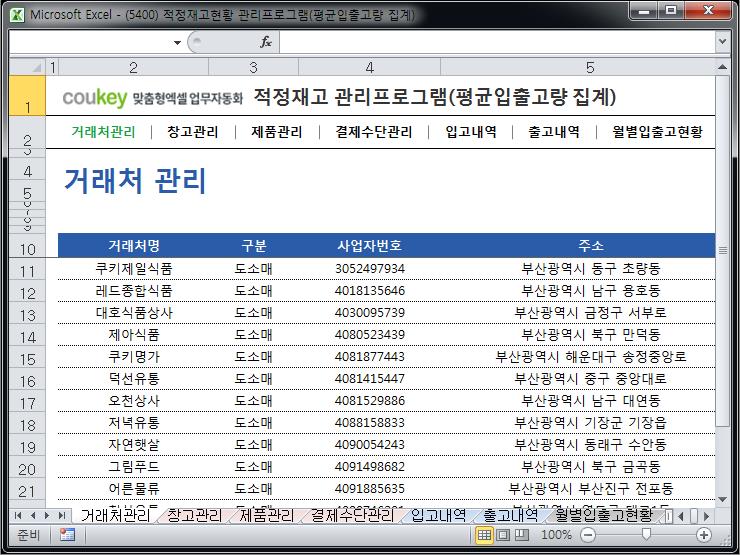Click the Excel application icon in title bar

(17, 14)
